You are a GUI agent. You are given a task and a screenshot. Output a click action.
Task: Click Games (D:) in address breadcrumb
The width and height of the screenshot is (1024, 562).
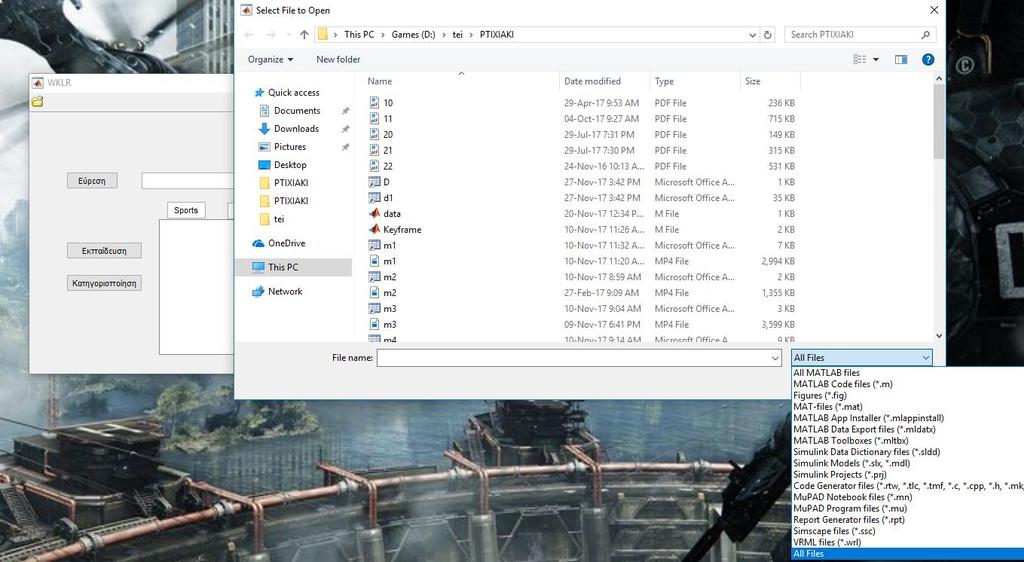coord(413,35)
